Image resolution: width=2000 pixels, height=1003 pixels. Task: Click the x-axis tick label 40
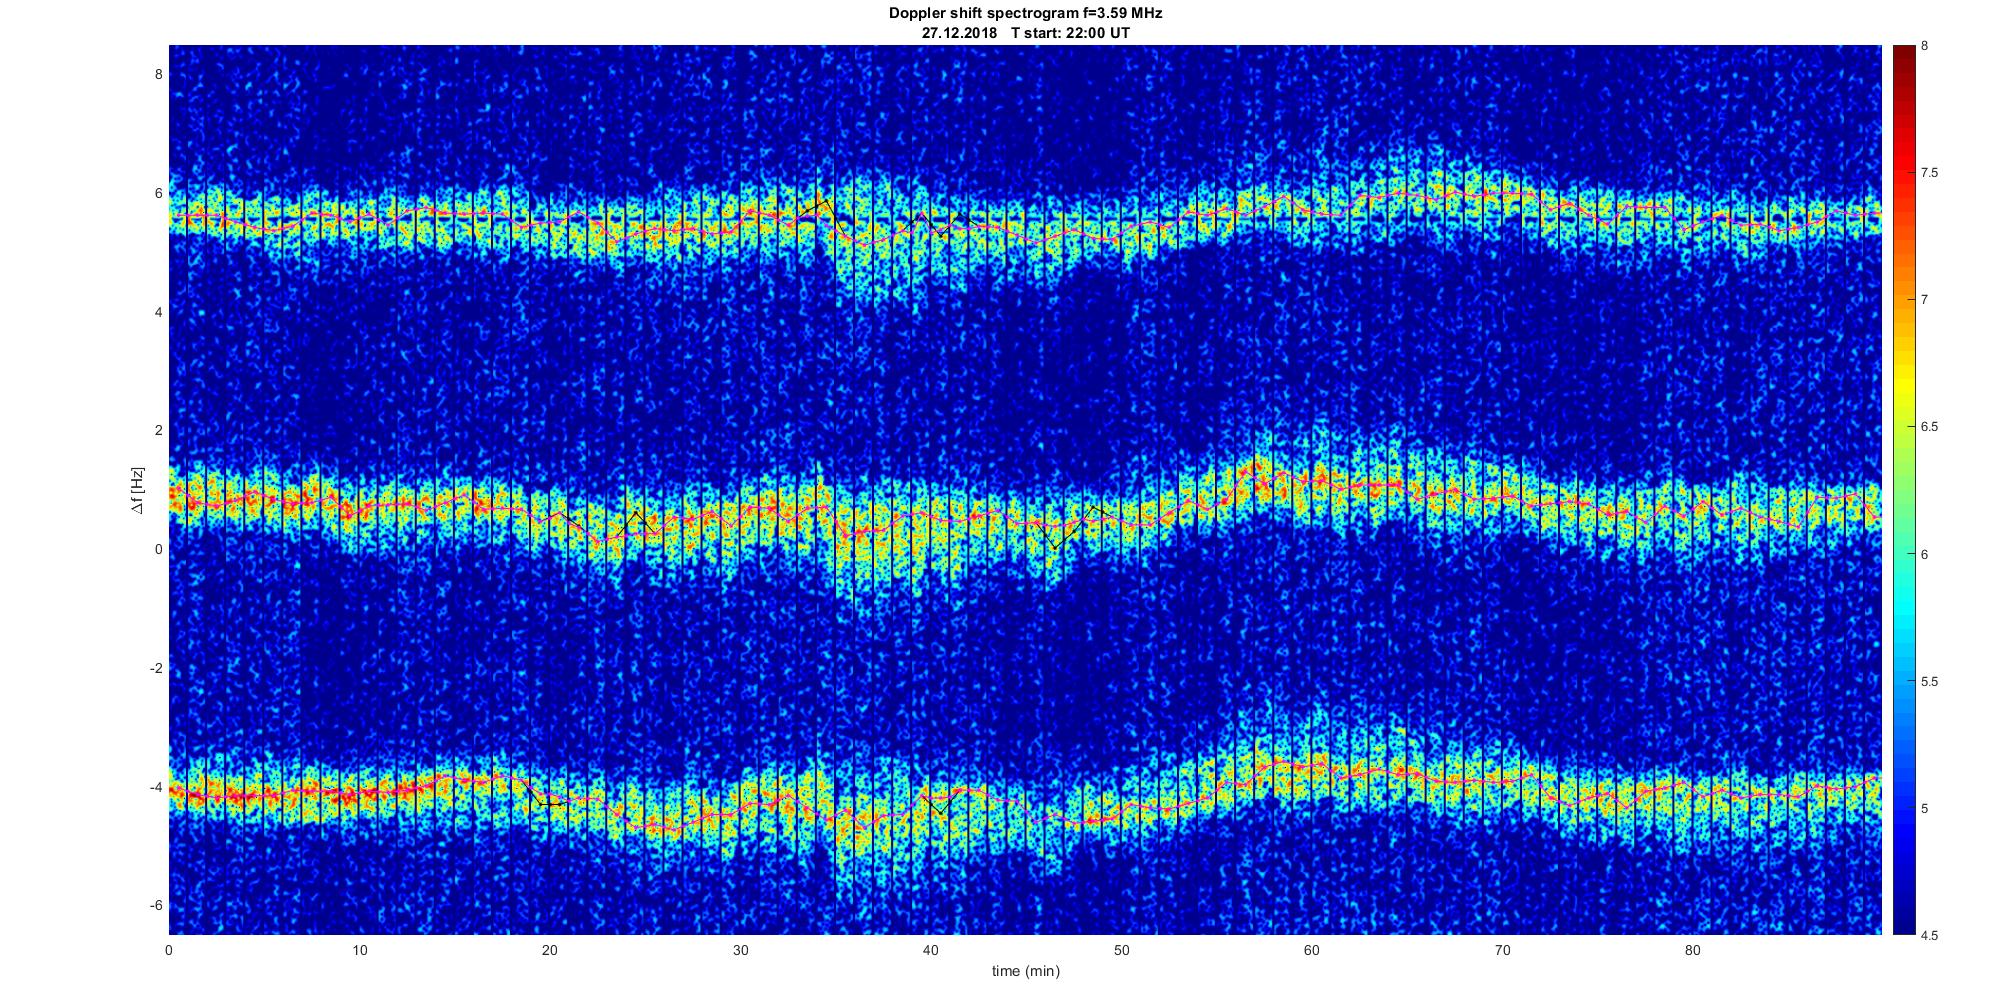[930, 950]
